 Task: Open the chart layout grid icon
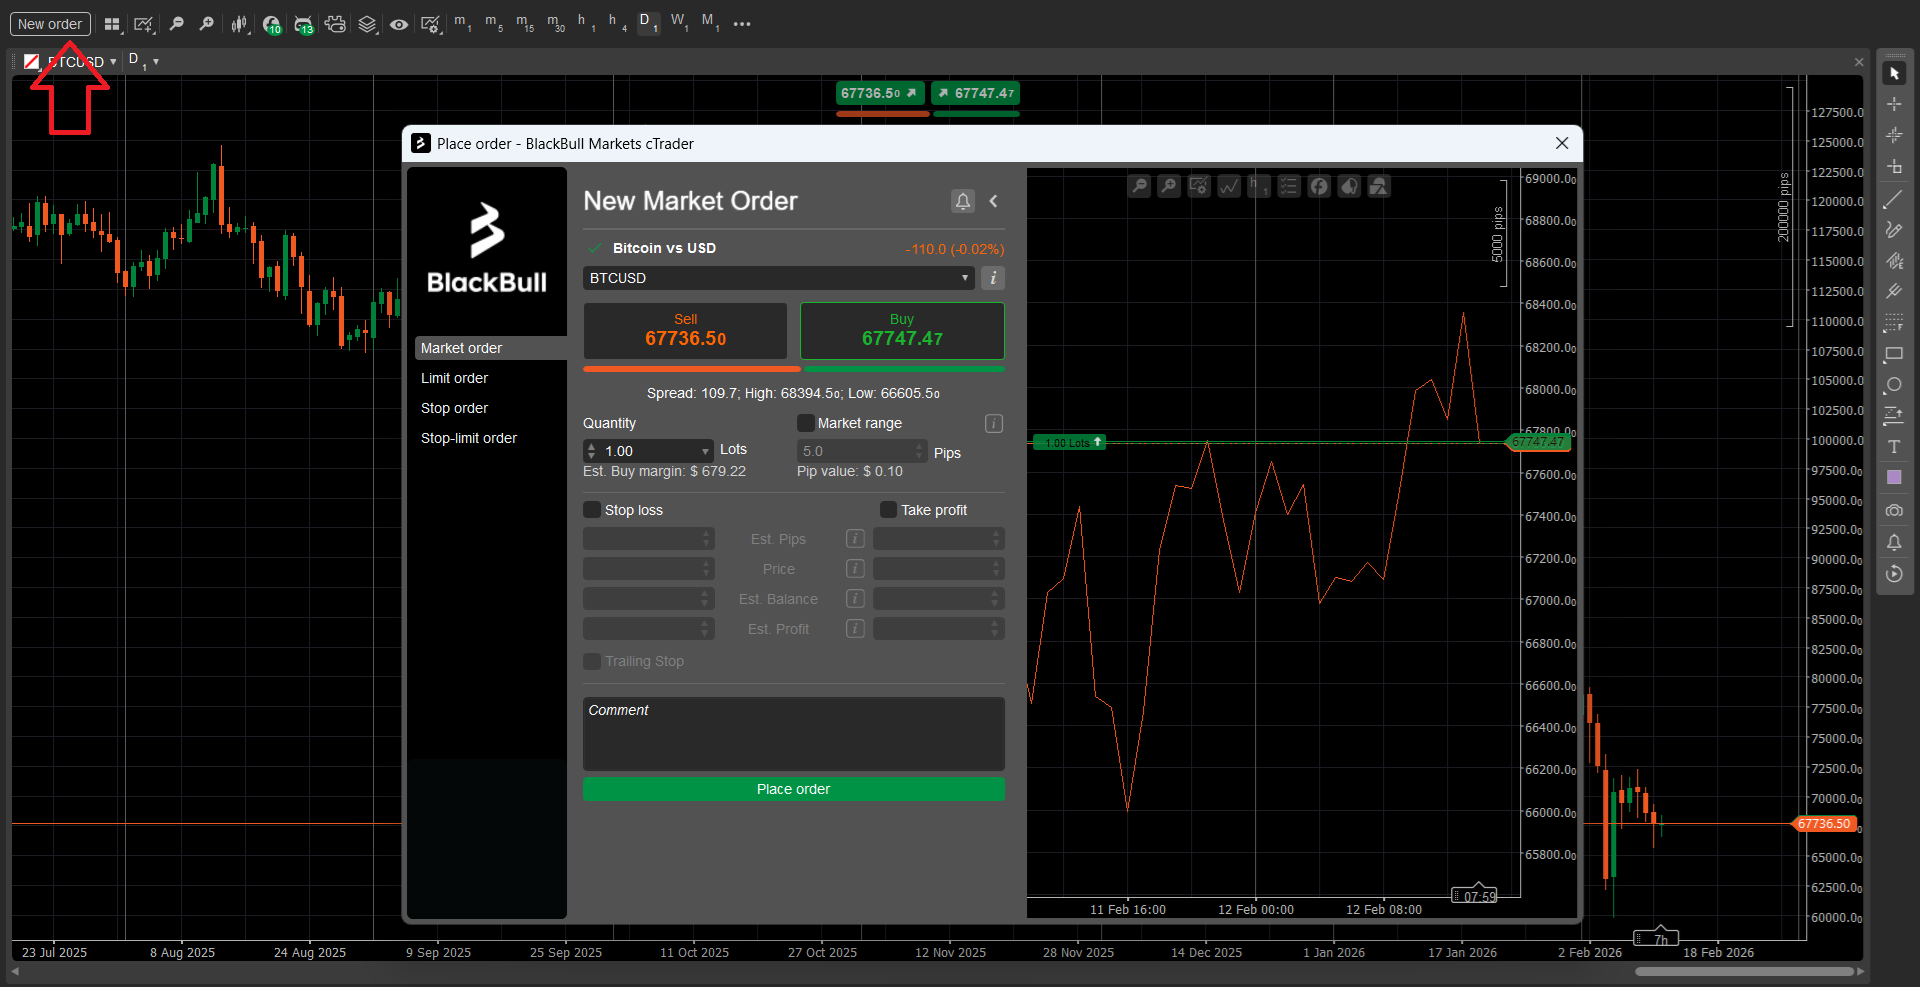pyautogui.click(x=112, y=24)
